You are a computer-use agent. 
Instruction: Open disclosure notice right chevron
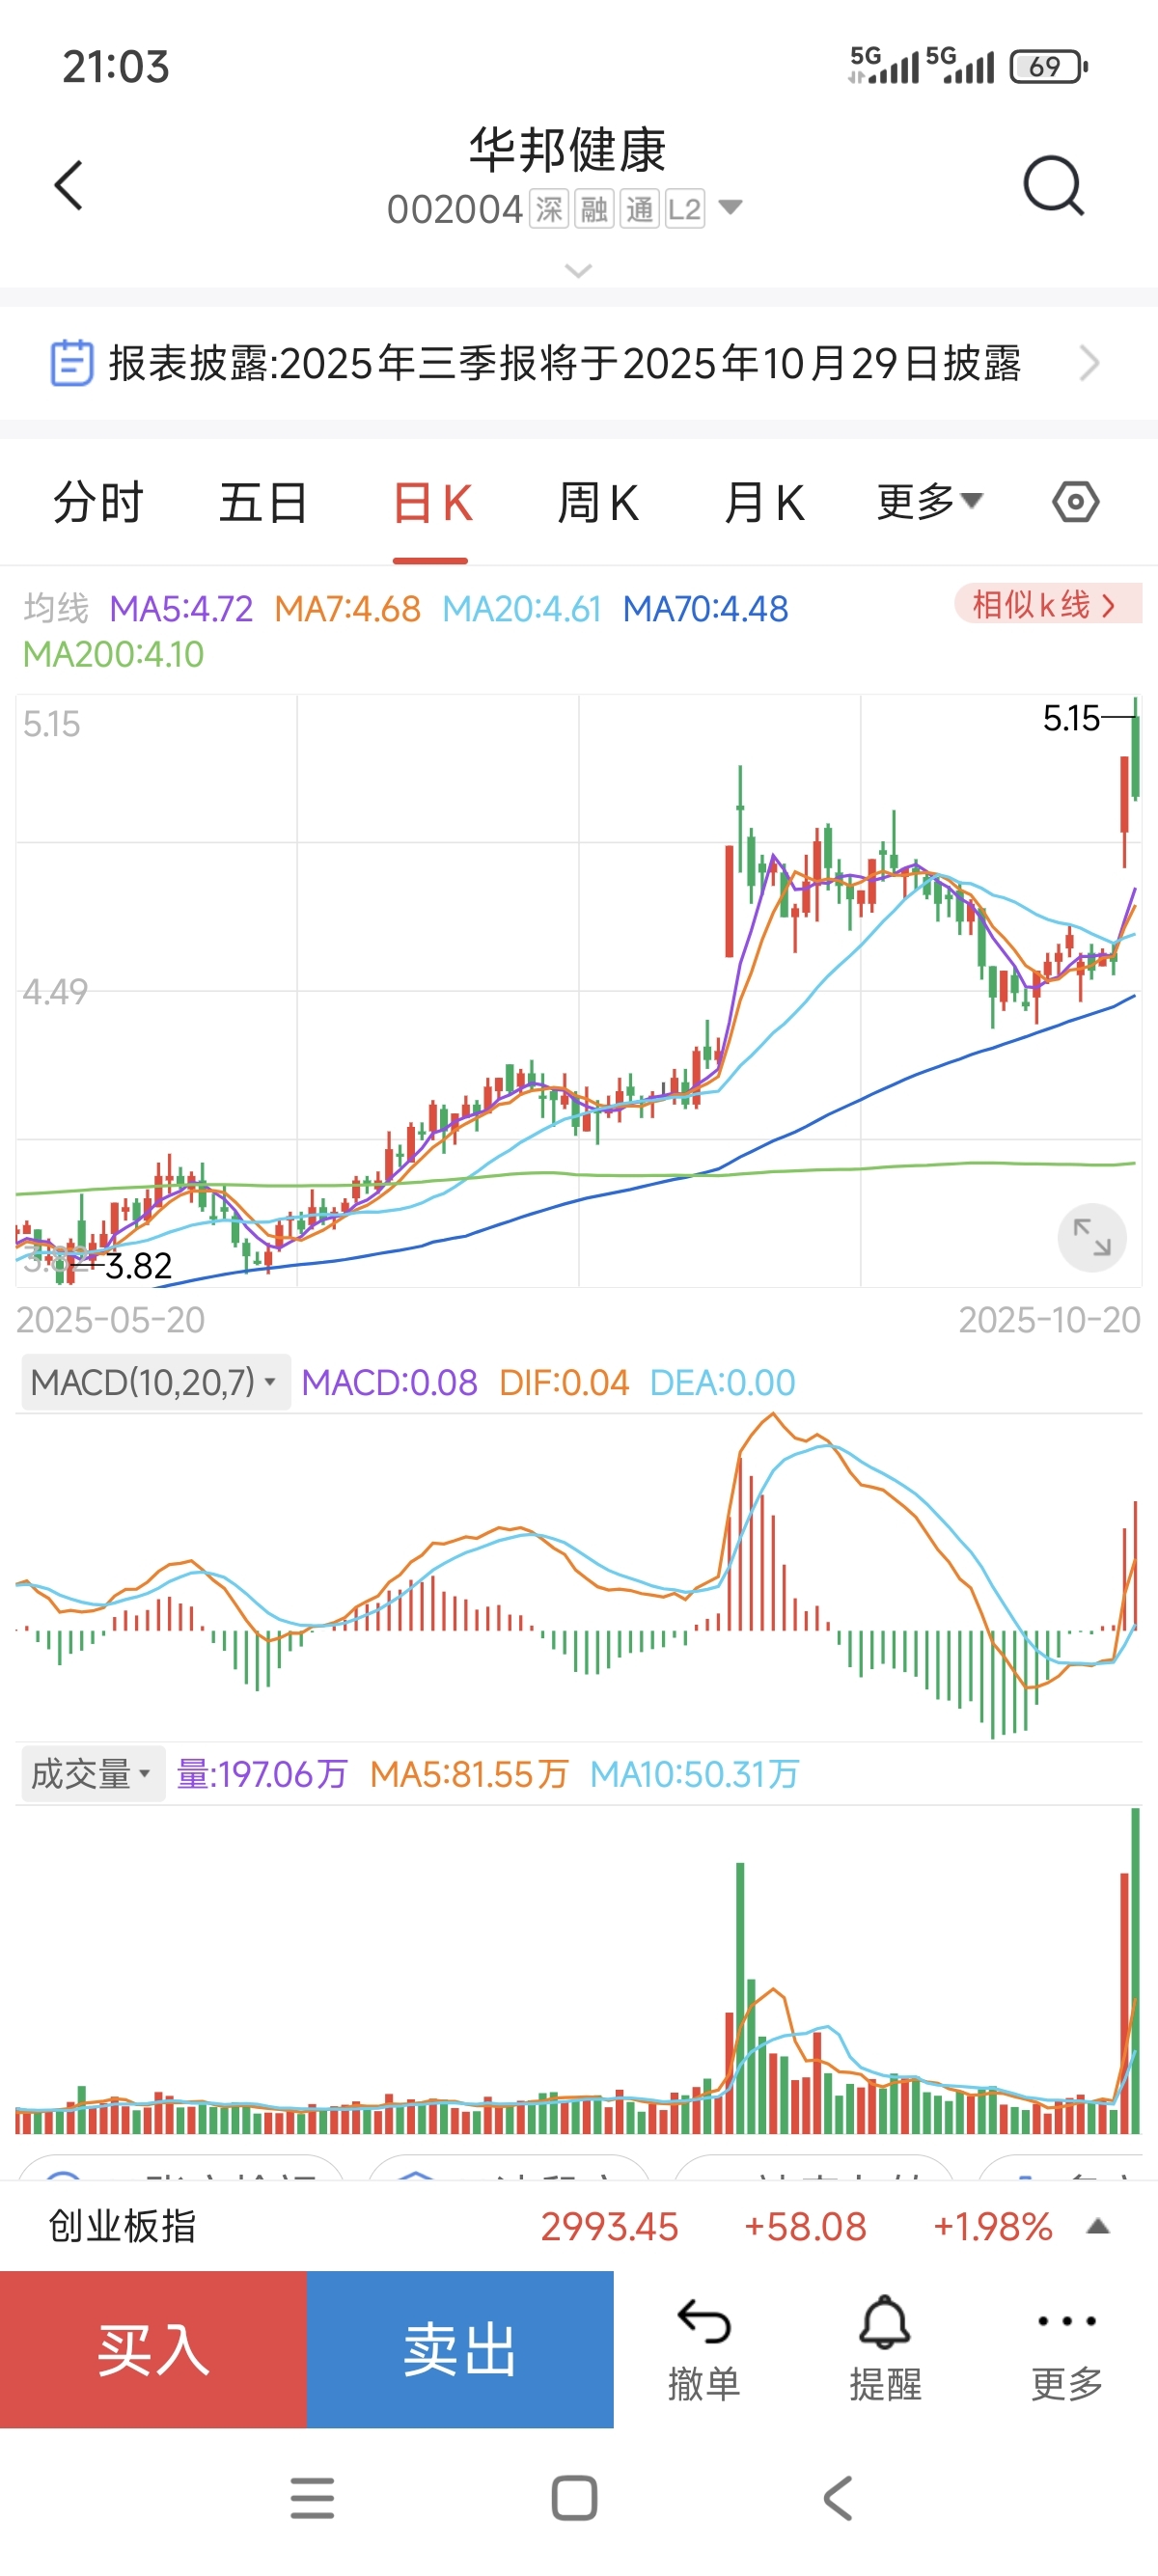click(x=1090, y=363)
